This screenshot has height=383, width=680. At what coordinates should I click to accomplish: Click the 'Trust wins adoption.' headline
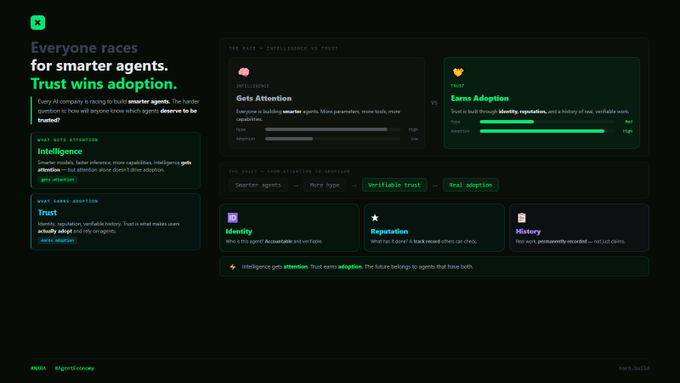pos(104,84)
